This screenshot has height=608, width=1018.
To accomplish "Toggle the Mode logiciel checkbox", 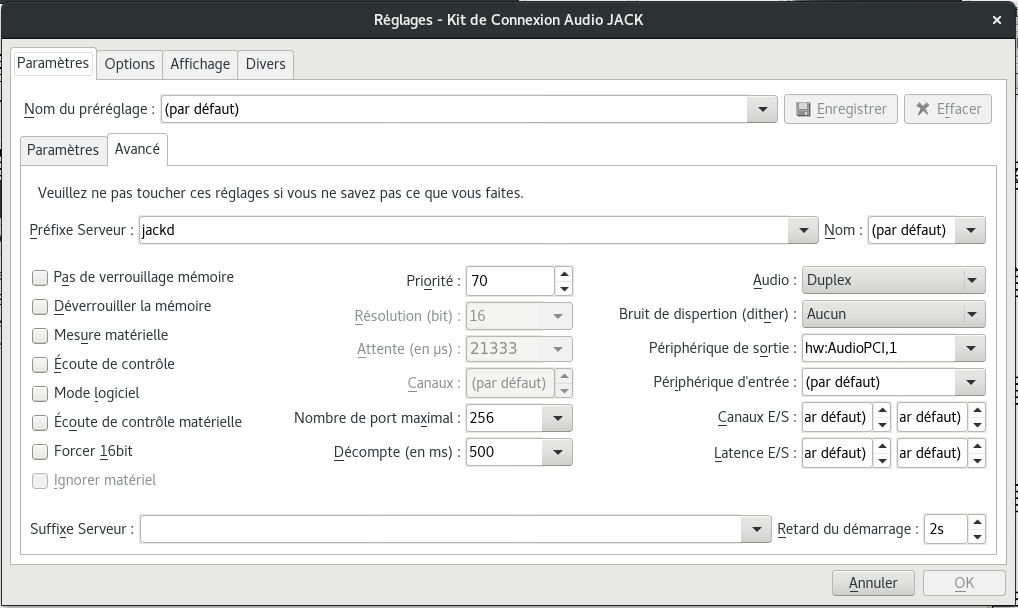I will point(40,393).
